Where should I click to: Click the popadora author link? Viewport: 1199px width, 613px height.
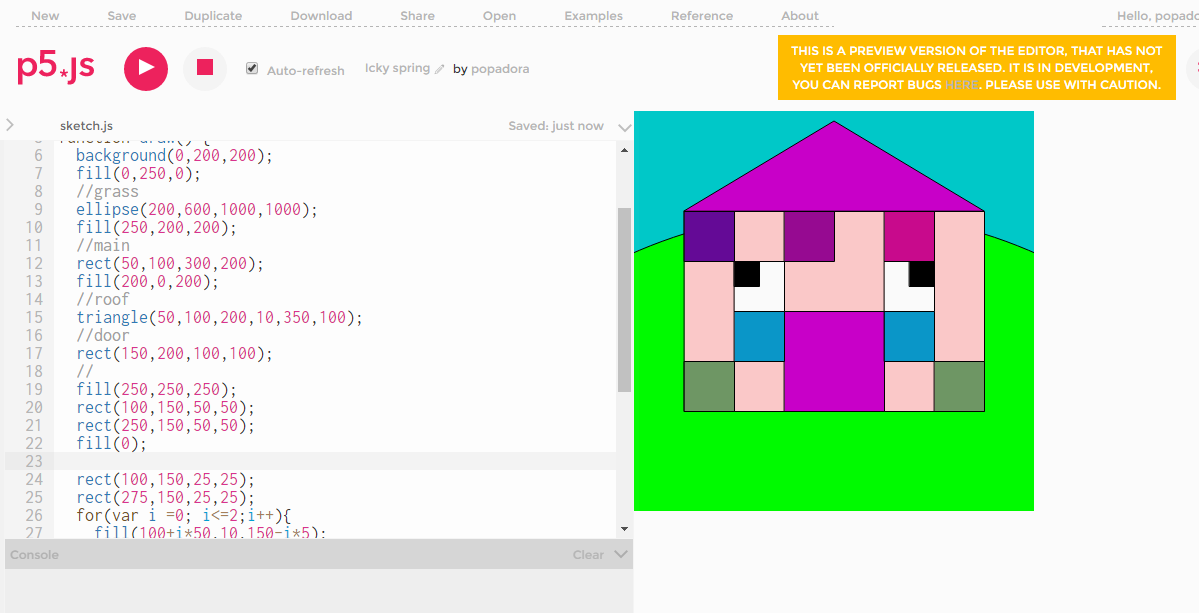coord(500,69)
